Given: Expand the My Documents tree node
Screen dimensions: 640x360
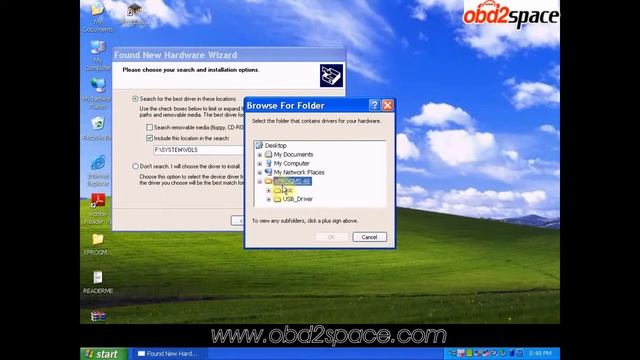Looking at the screenshot, I should [x=260, y=155].
